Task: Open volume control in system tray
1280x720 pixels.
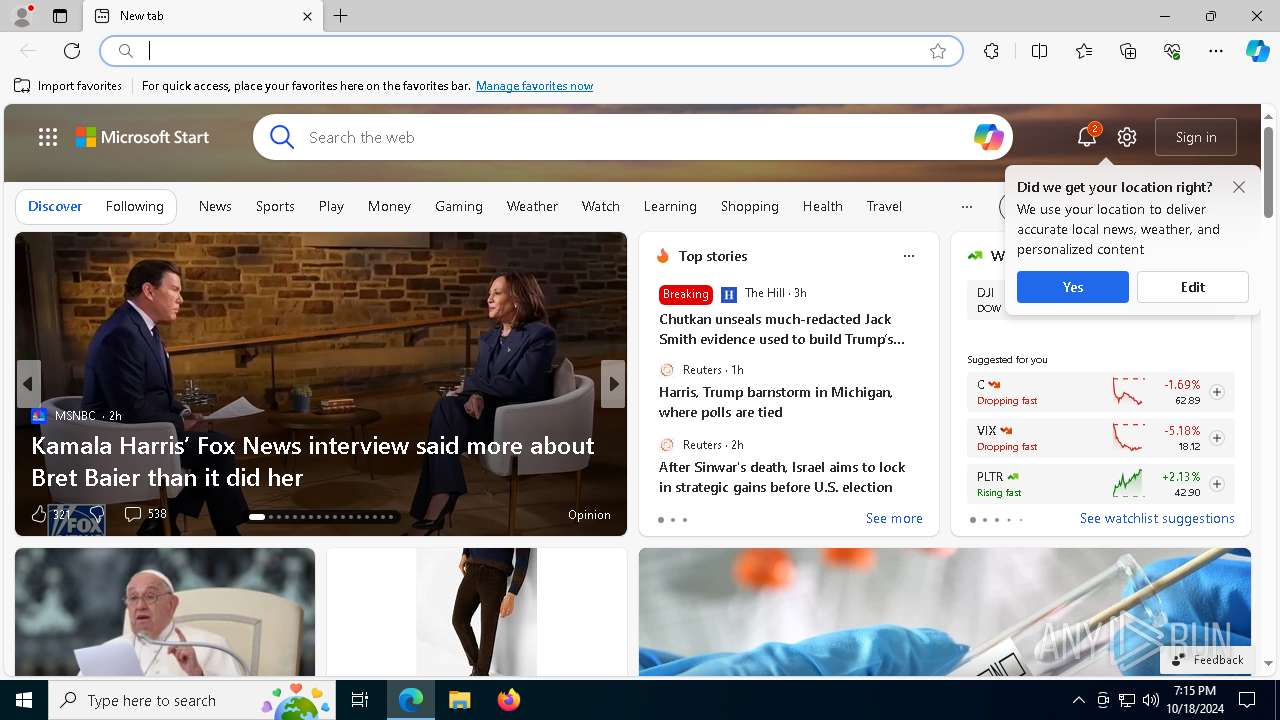Action: click(1151, 700)
